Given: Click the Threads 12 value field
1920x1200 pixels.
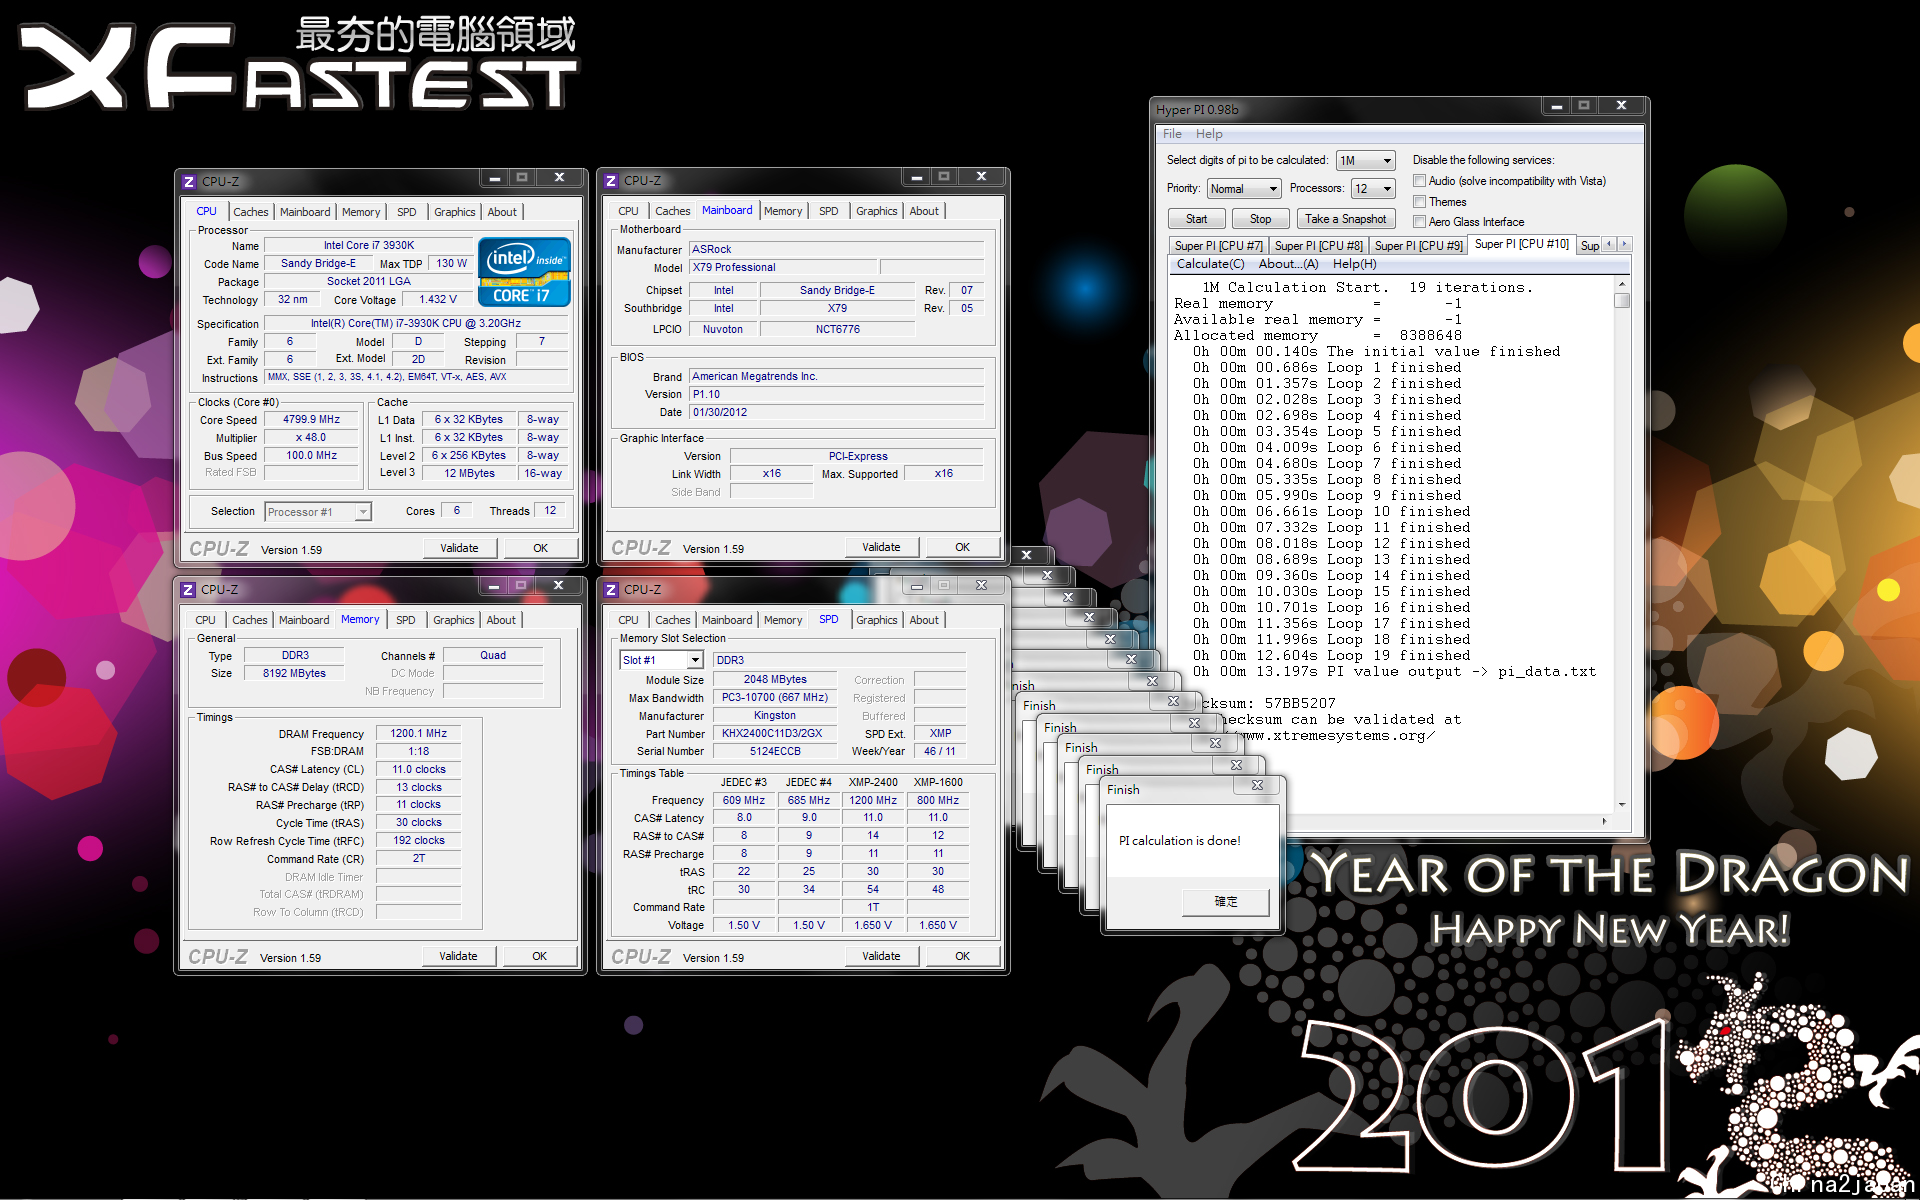Looking at the screenshot, I should (550, 511).
